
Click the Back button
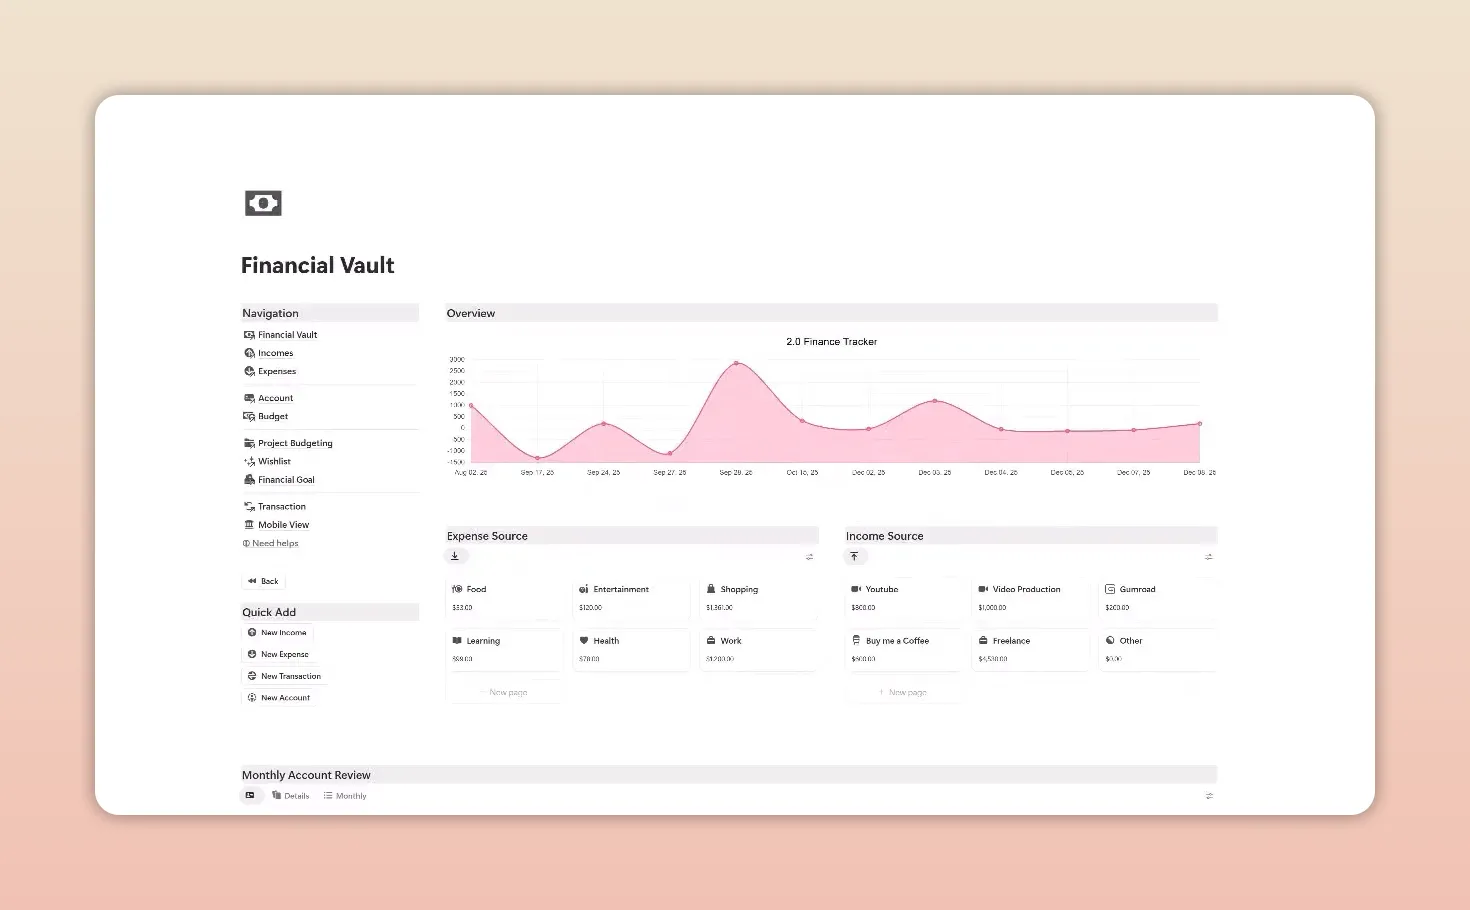[x=264, y=581]
